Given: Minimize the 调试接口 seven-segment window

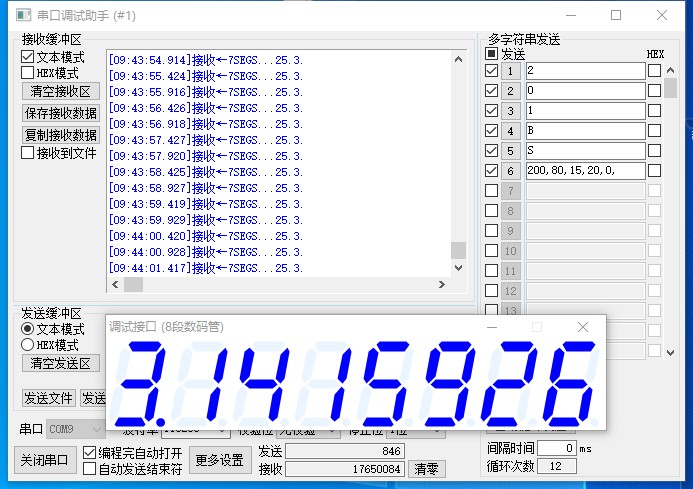Looking at the screenshot, I should click(492, 327).
